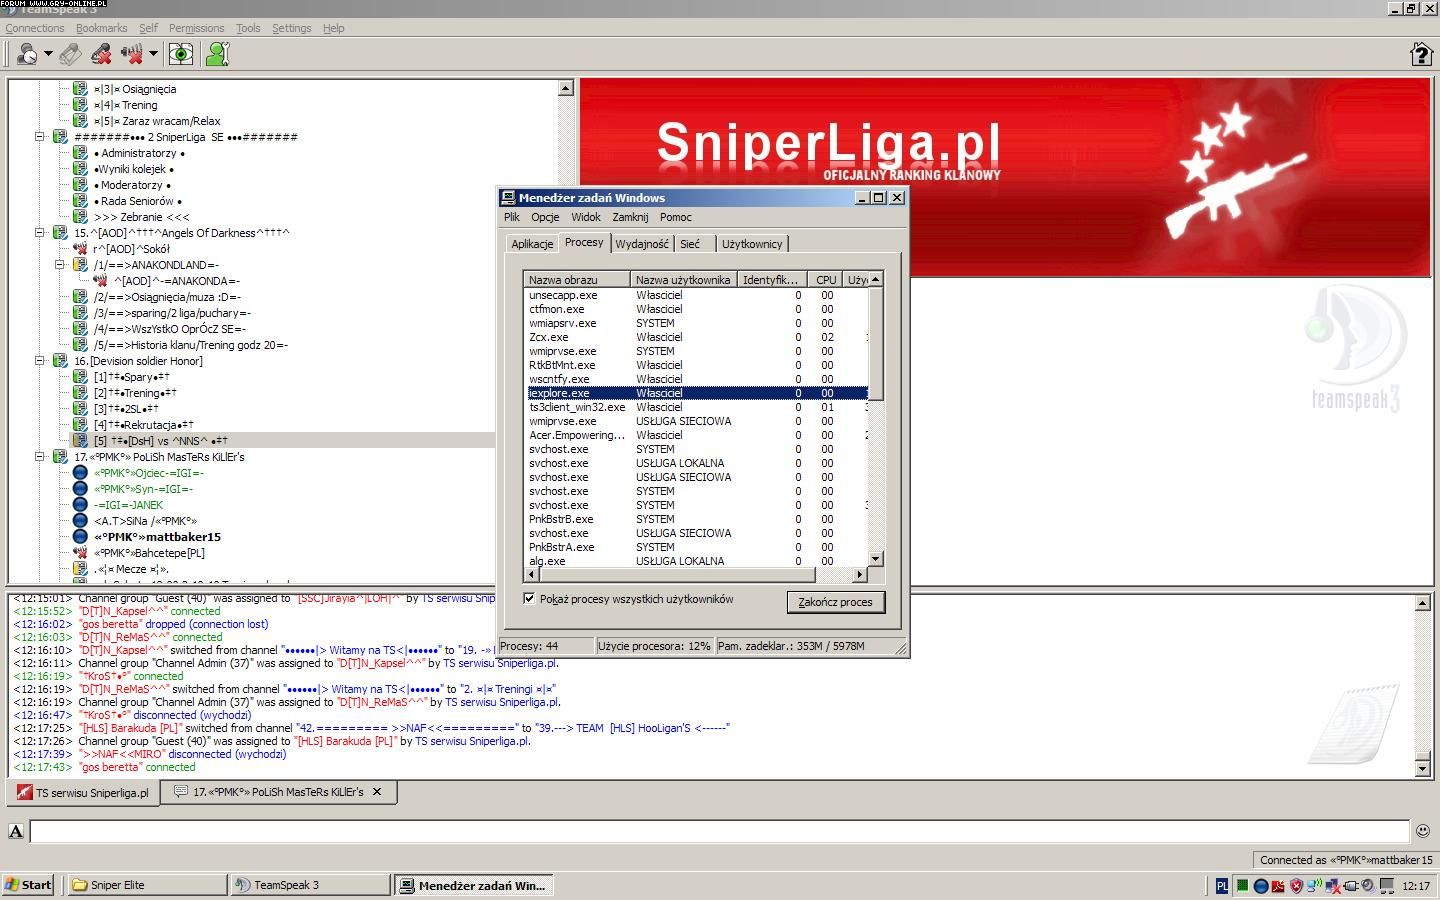Screen dimensions: 1440x900
Task: Collapse the /1/==>ANAKONDLAND=- subchannel
Action: (59, 265)
